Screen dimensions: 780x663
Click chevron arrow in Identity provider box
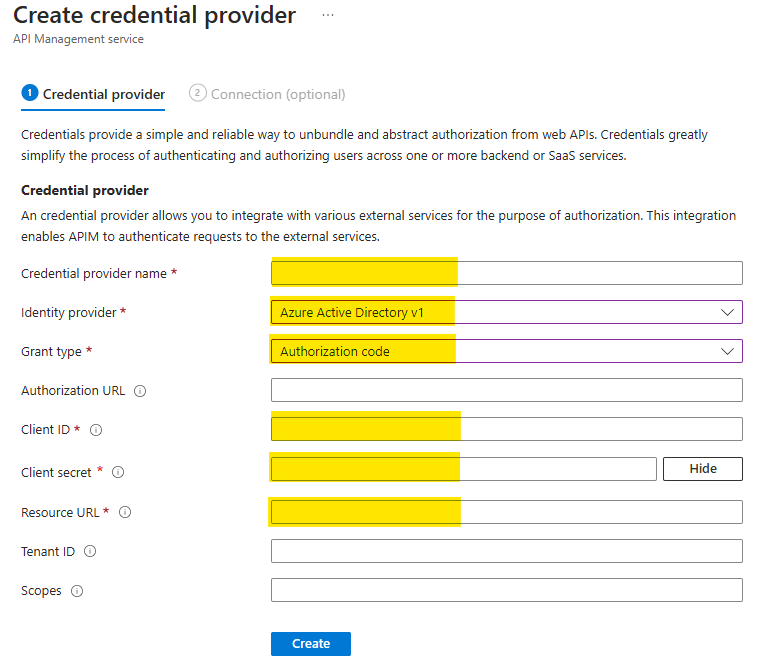click(x=727, y=312)
